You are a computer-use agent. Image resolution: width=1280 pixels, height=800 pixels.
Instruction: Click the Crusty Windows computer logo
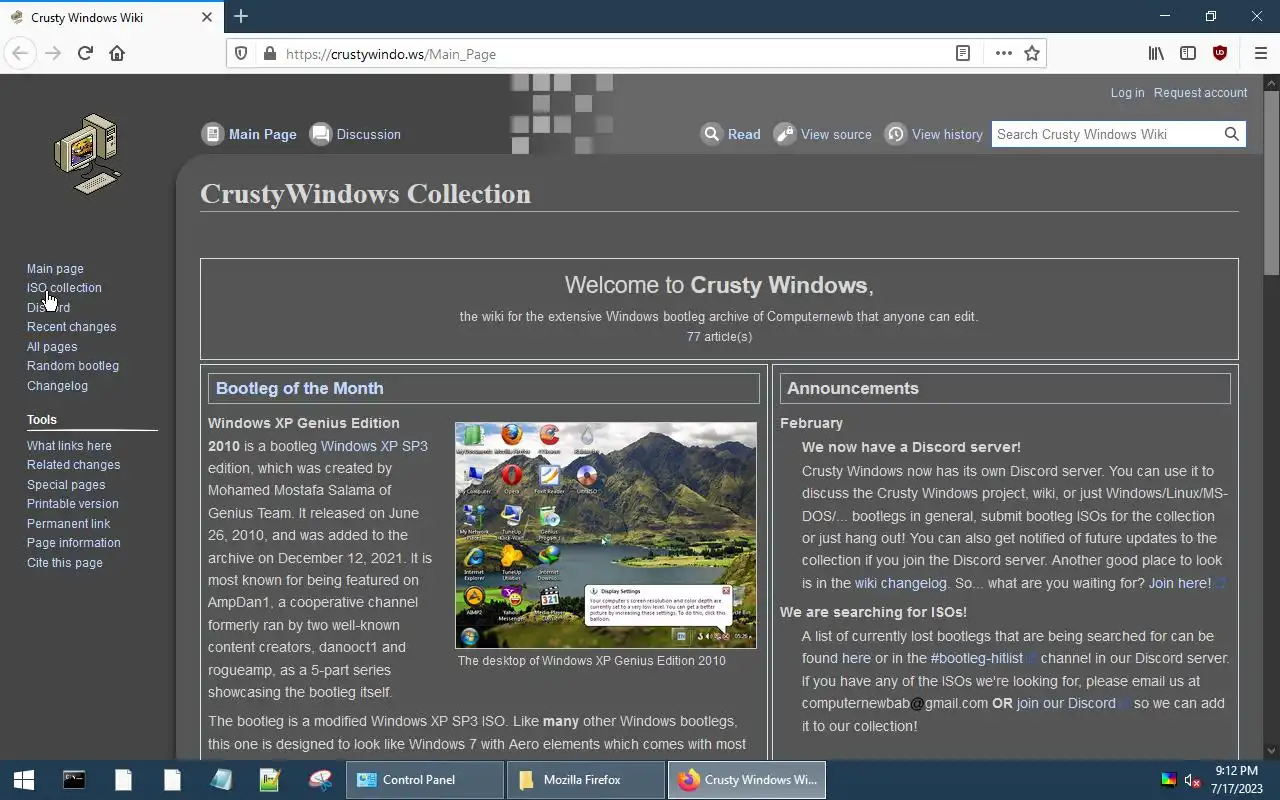[x=87, y=153]
